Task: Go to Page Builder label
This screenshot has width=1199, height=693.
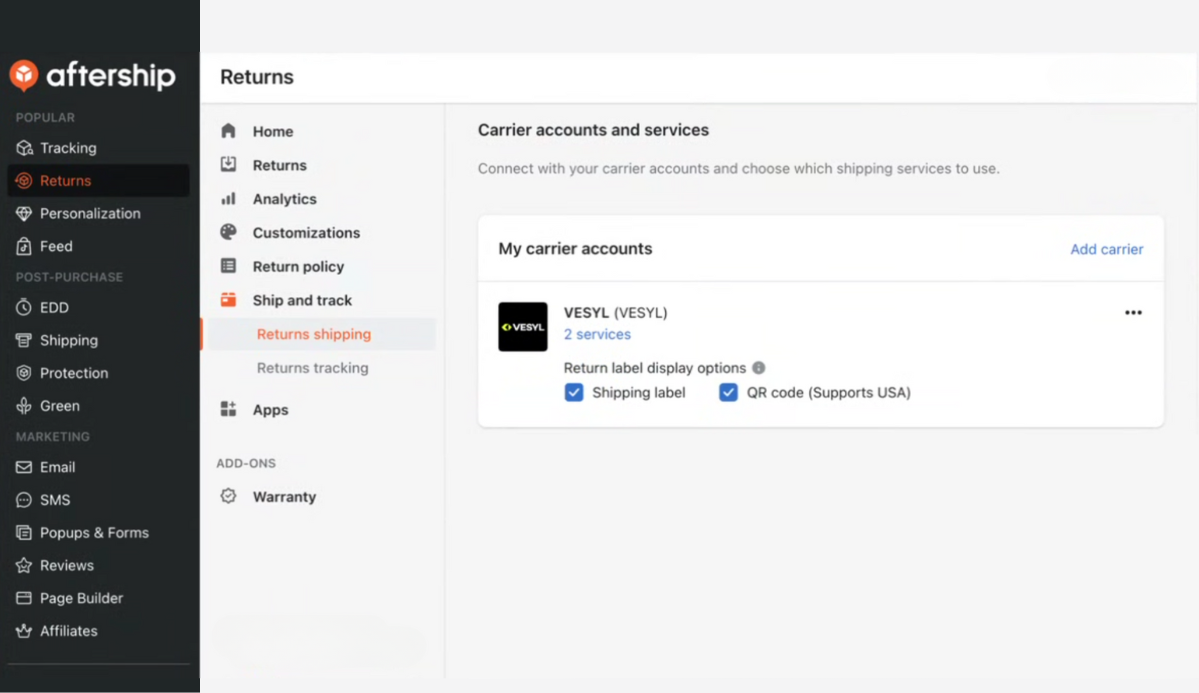Action: (x=82, y=598)
